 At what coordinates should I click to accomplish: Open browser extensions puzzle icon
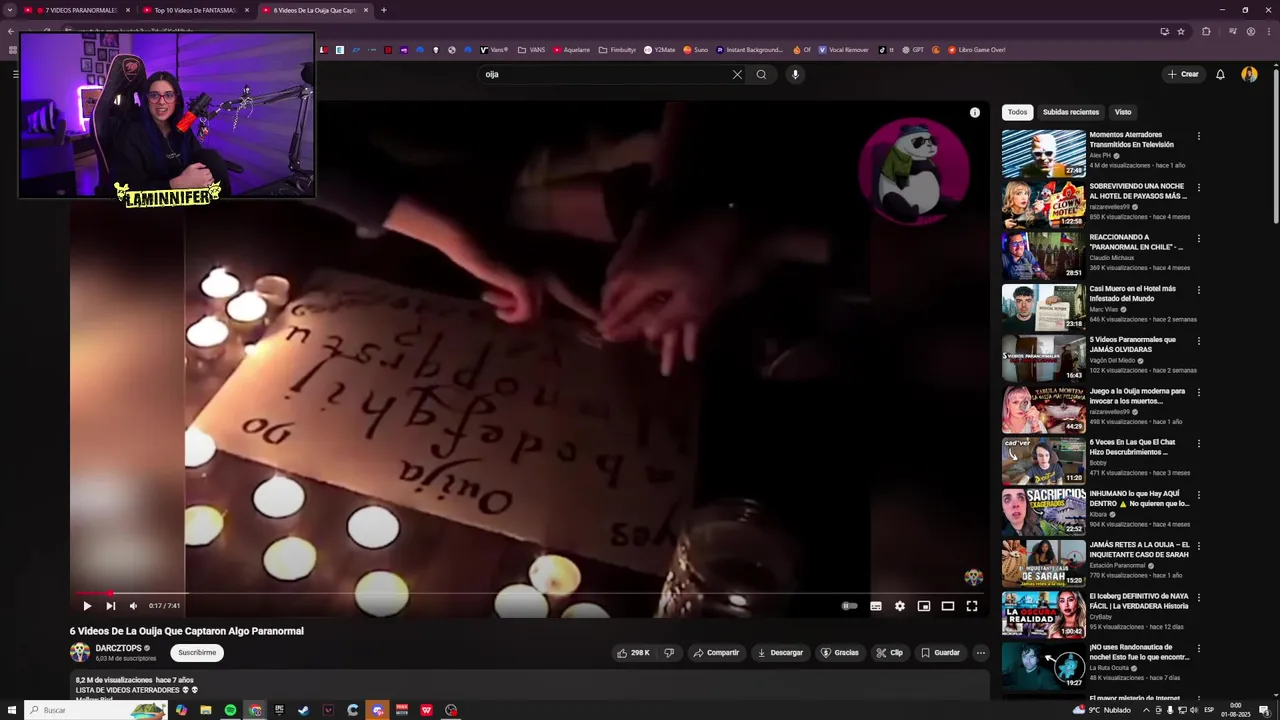tap(1206, 31)
